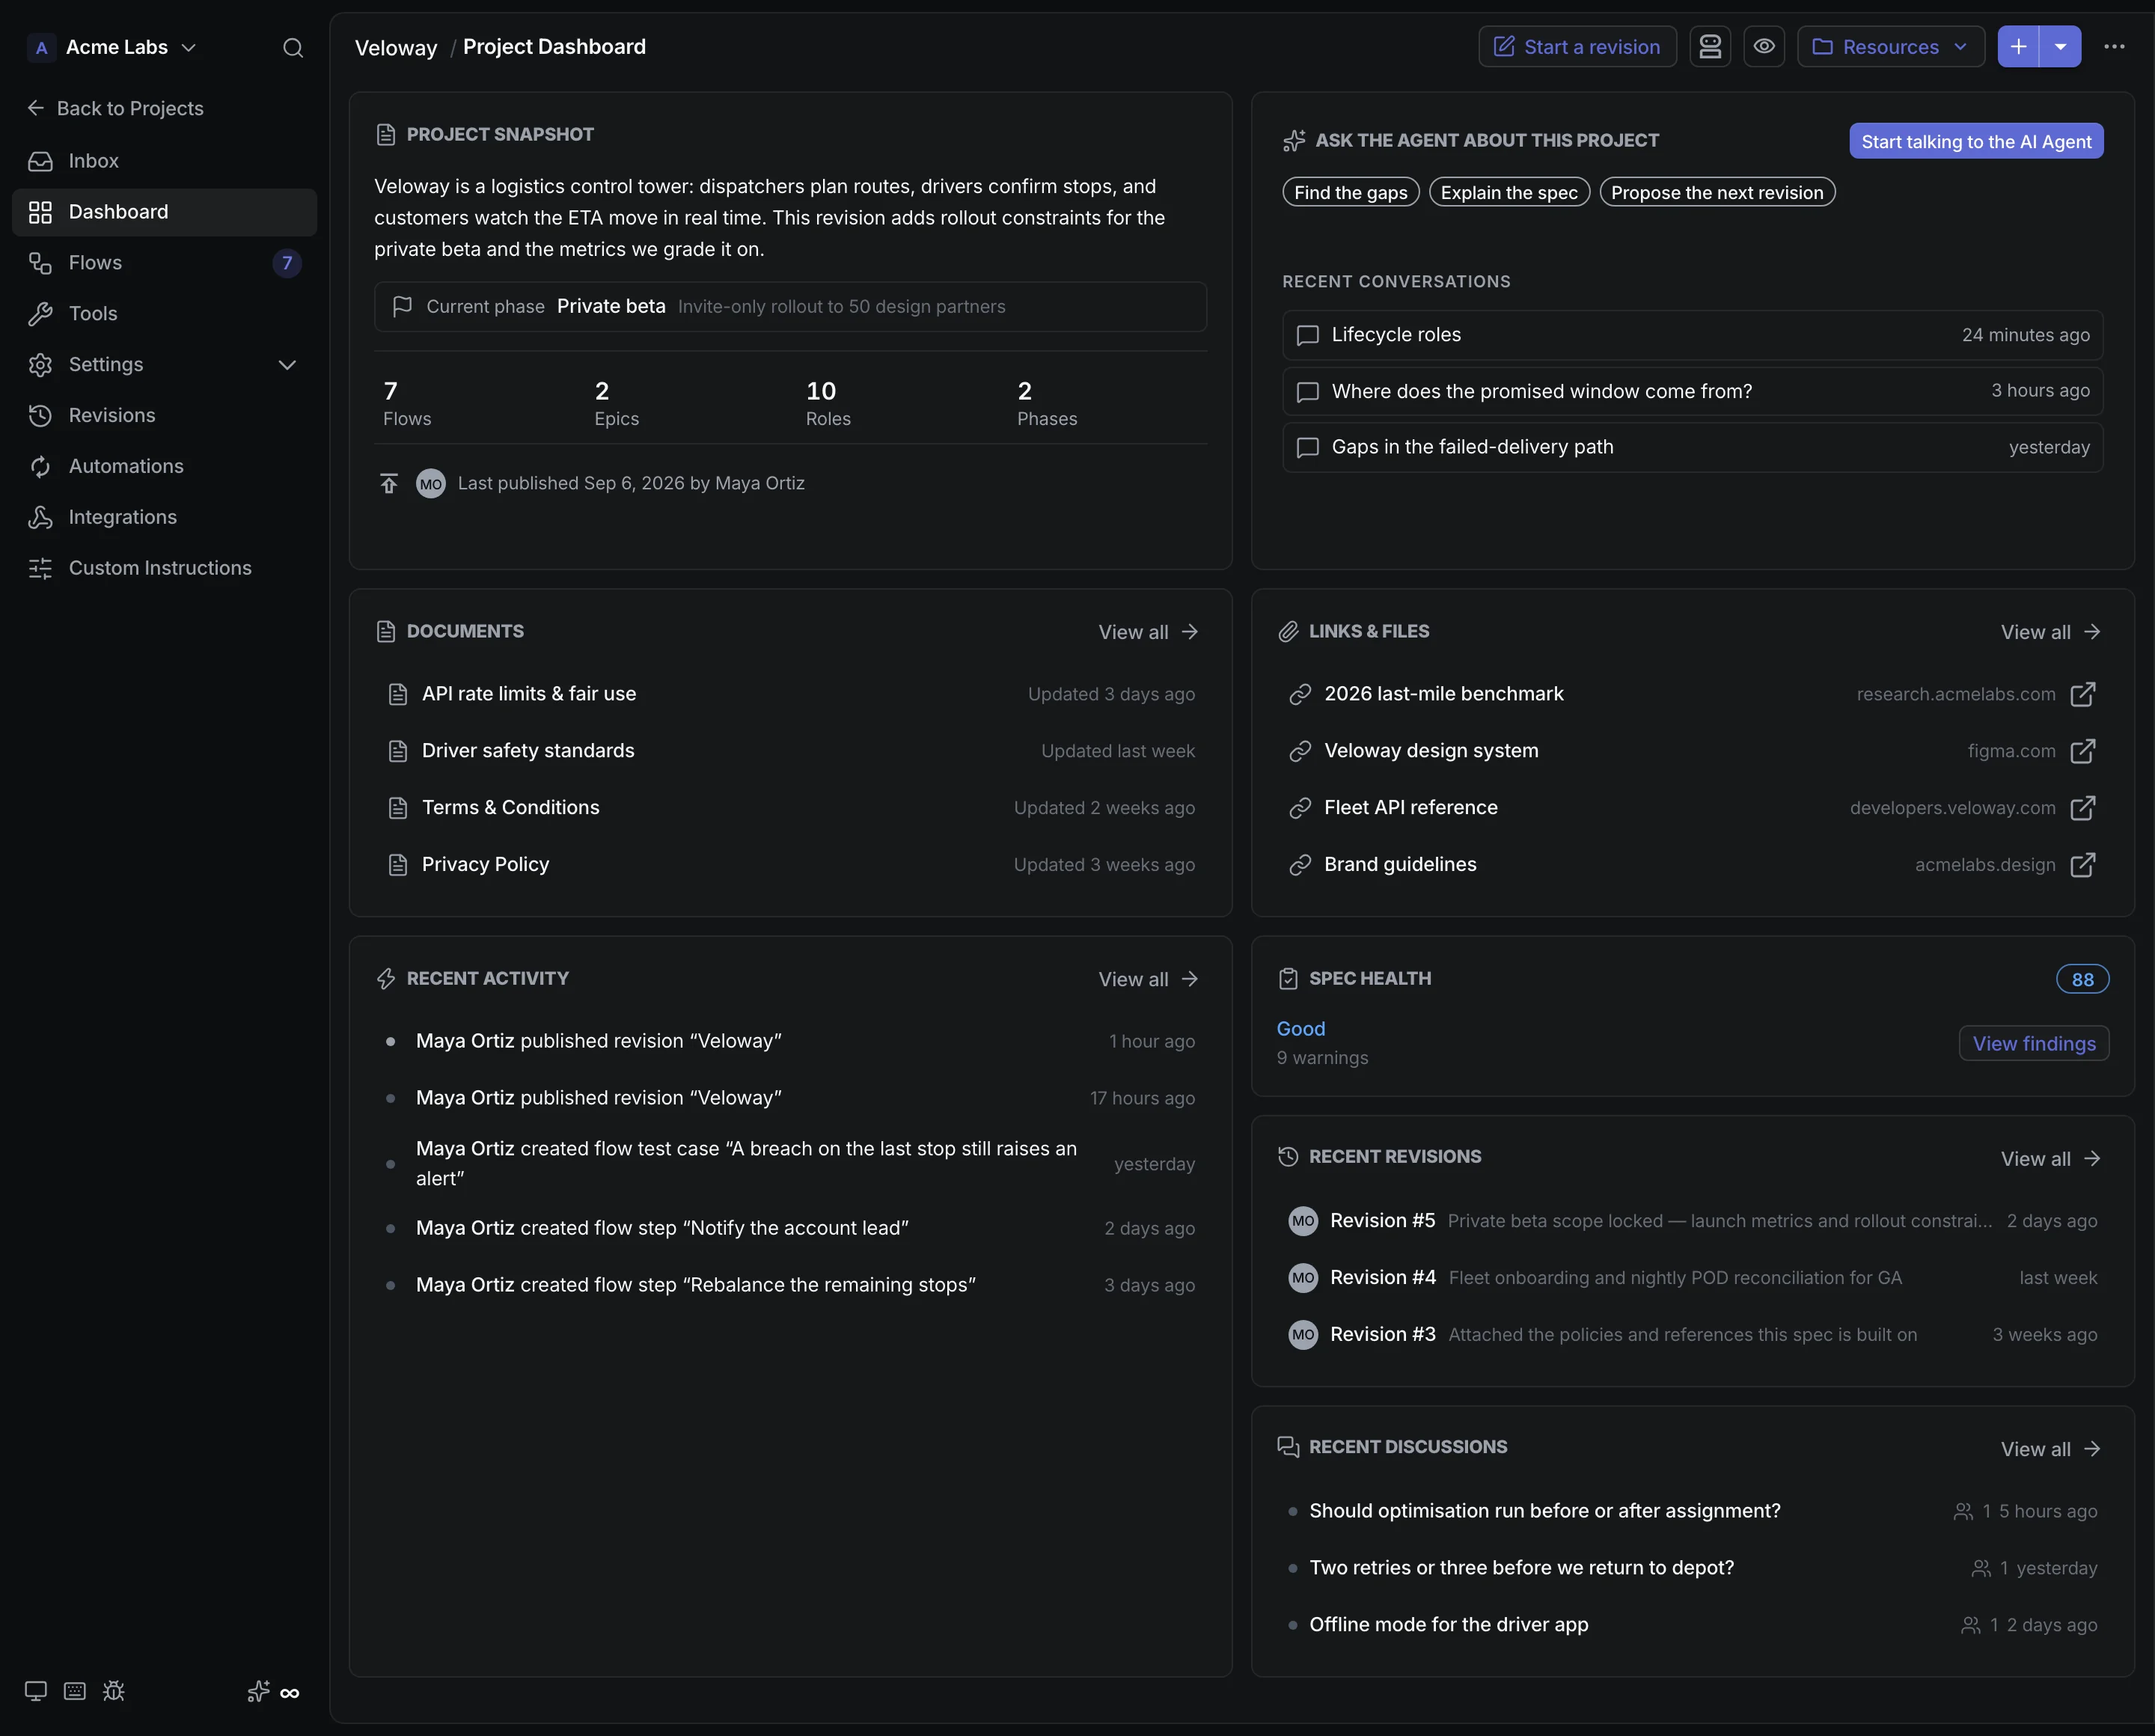Click the publish upload icon near Last published
This screenshot has width=2155, height=1736.
coord(389,484)
